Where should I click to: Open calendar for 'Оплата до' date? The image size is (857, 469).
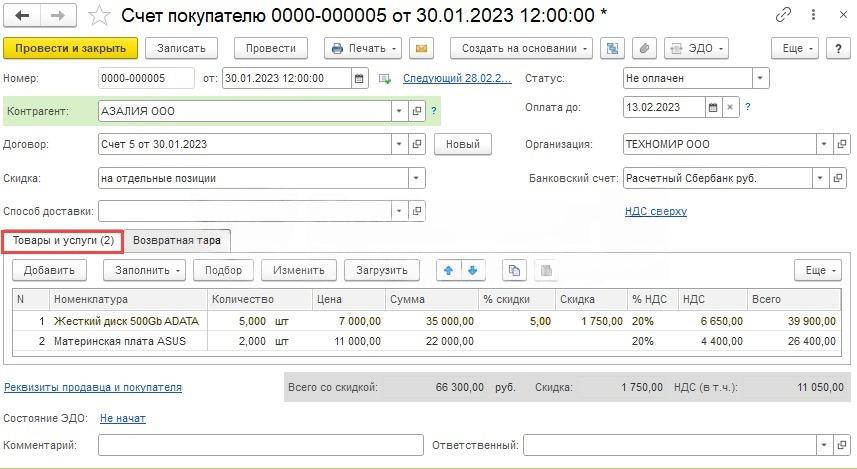(x=713, y=107)
